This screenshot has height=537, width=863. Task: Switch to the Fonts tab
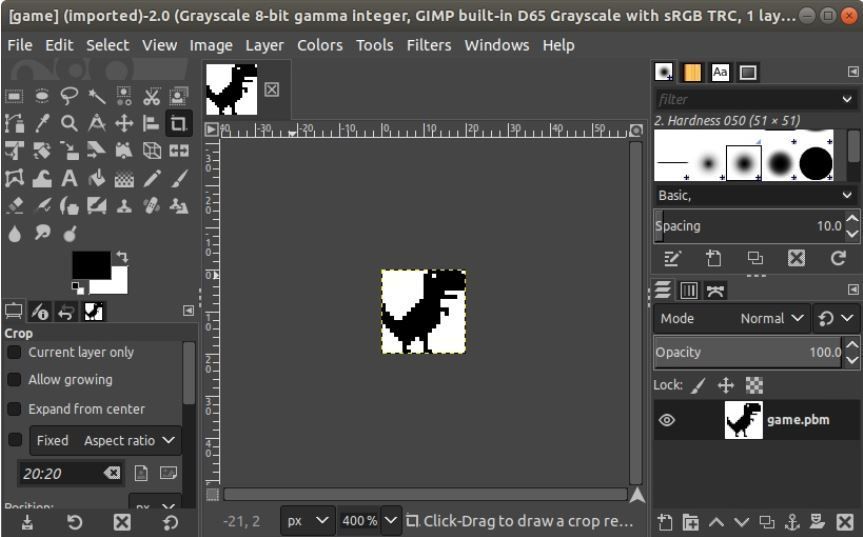click(x=720, y=72)
